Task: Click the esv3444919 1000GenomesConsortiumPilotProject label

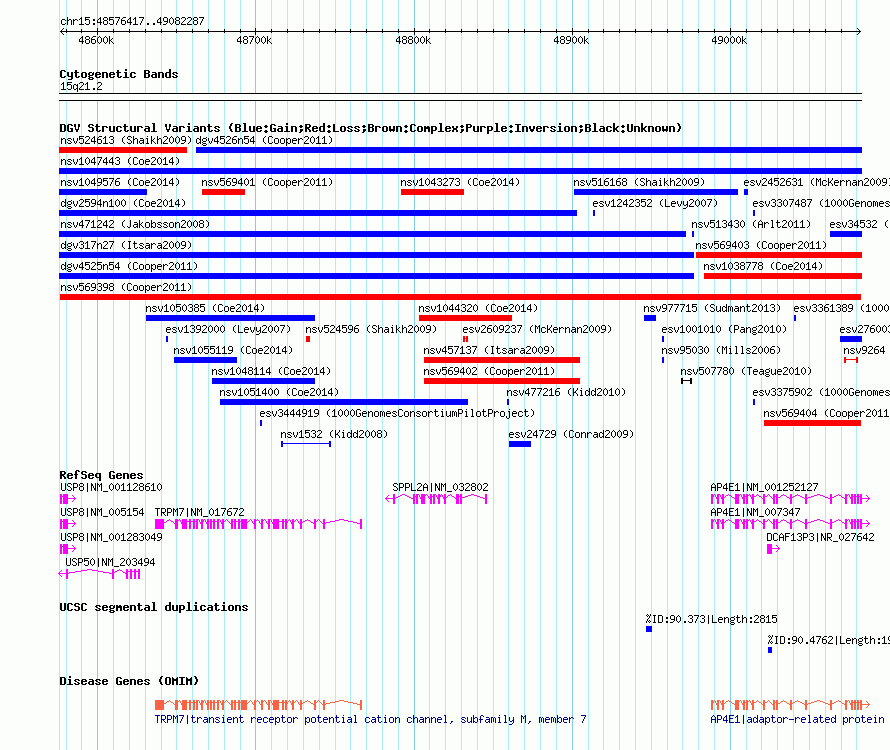Action: click(x=397, y=413)
